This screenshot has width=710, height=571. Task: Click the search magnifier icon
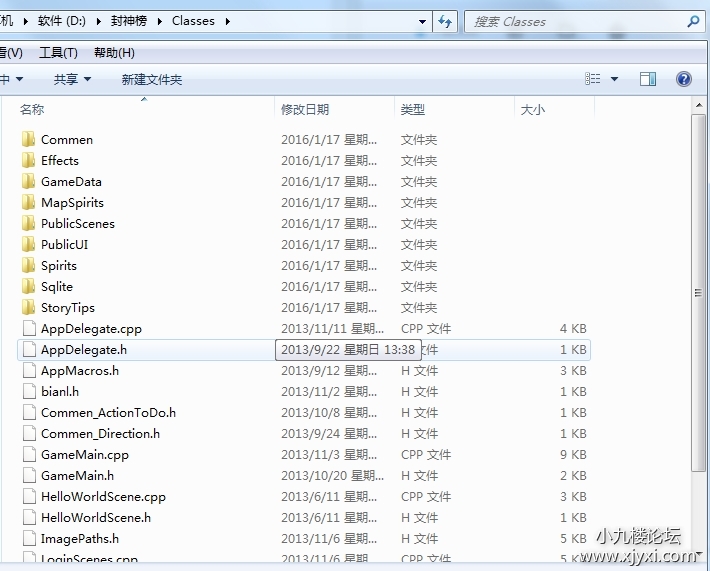point(692,21)
